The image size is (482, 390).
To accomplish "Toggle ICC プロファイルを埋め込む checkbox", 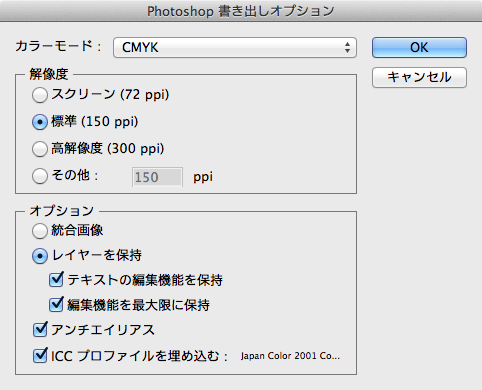I will tap(40, 355).
